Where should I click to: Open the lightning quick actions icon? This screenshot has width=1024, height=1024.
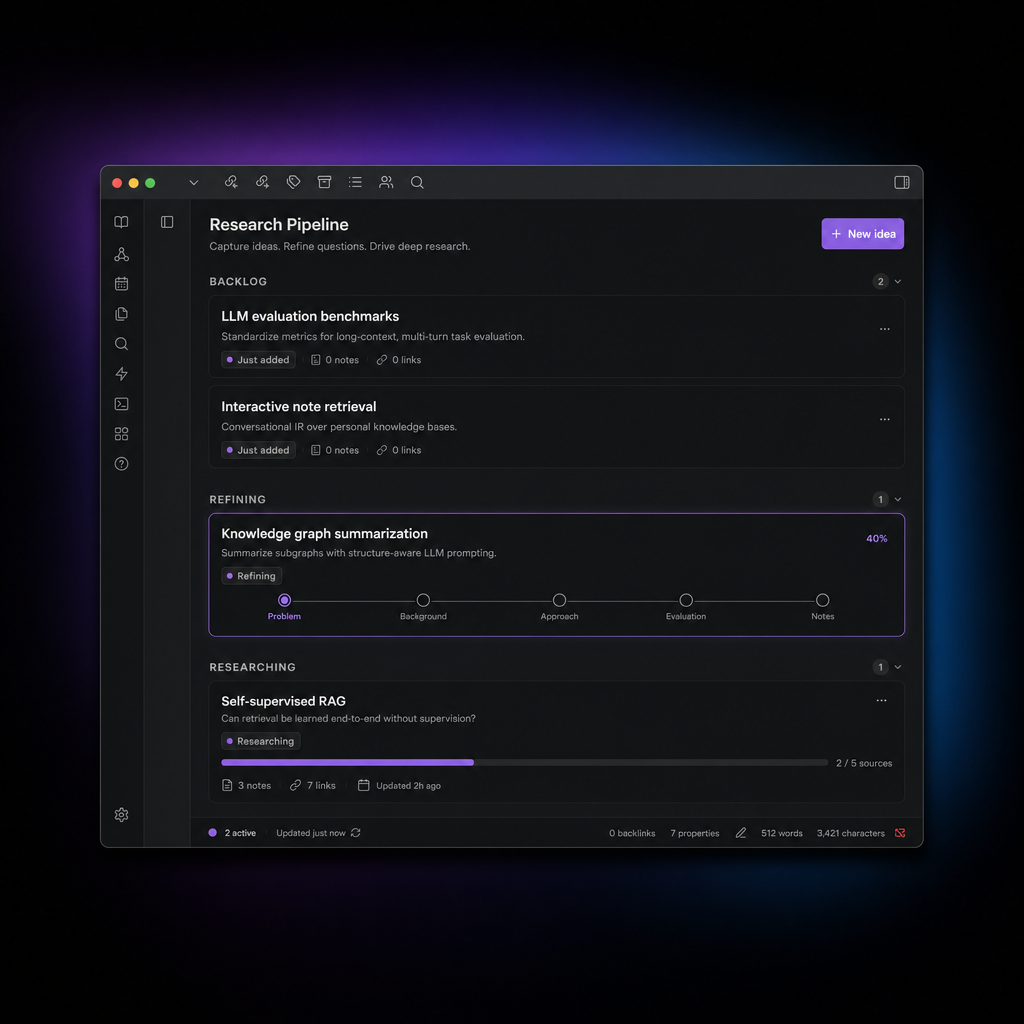[121, 374]
